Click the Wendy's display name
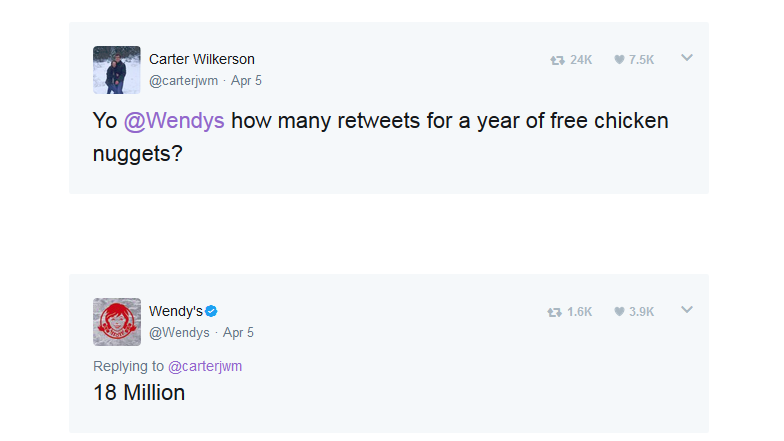Image resolution: width=784 pixels, height=441 pixels. (176, 312)
